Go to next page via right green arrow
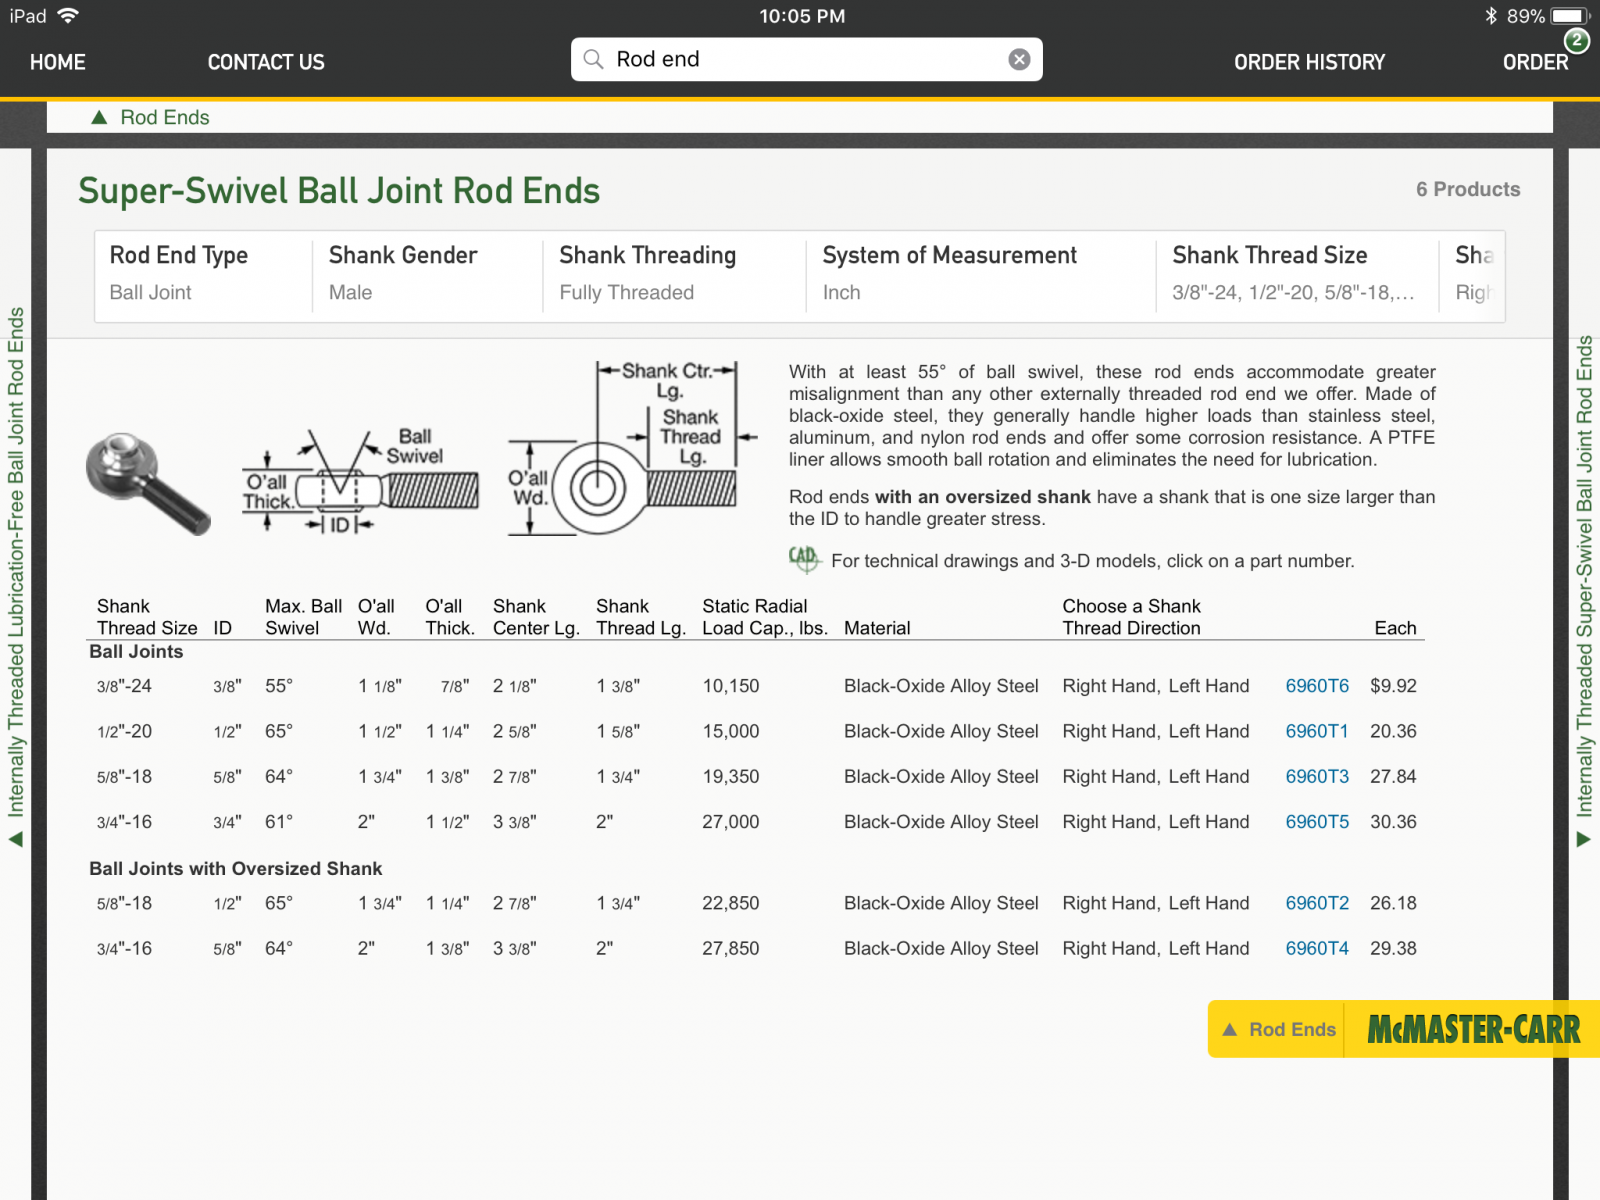This screenshot has width=1600, height=1200. point(1584,840)
